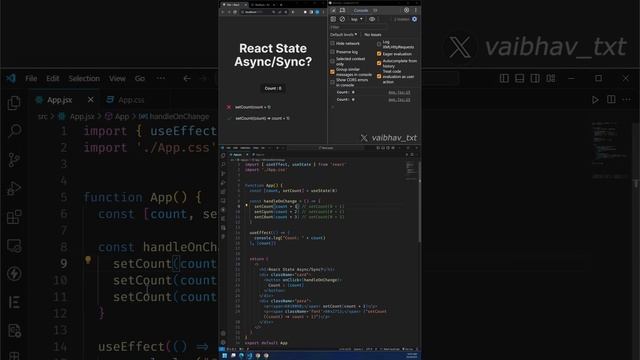Uncheck Autocomplete from history
This screenshot has height=360, width=640.
coord(379,63)
